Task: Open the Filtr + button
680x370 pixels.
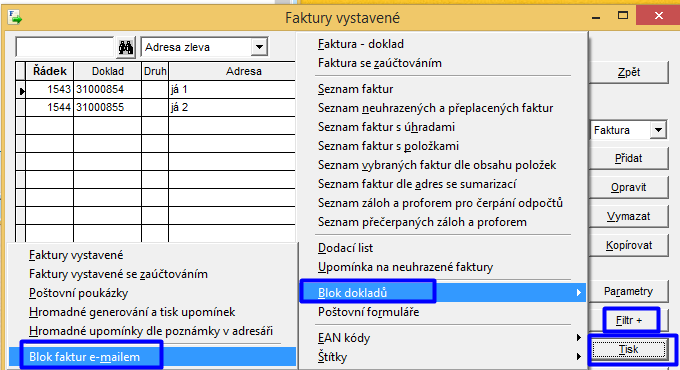Action: (628, 321)
